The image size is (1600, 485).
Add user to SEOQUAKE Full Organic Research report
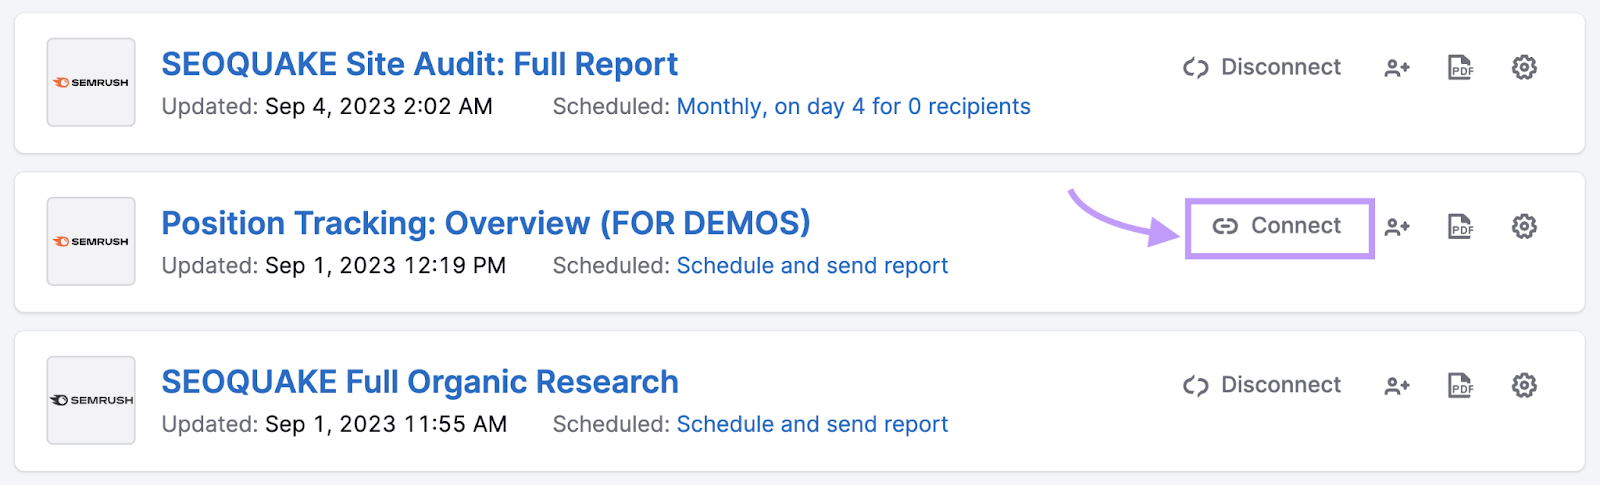1397,385
